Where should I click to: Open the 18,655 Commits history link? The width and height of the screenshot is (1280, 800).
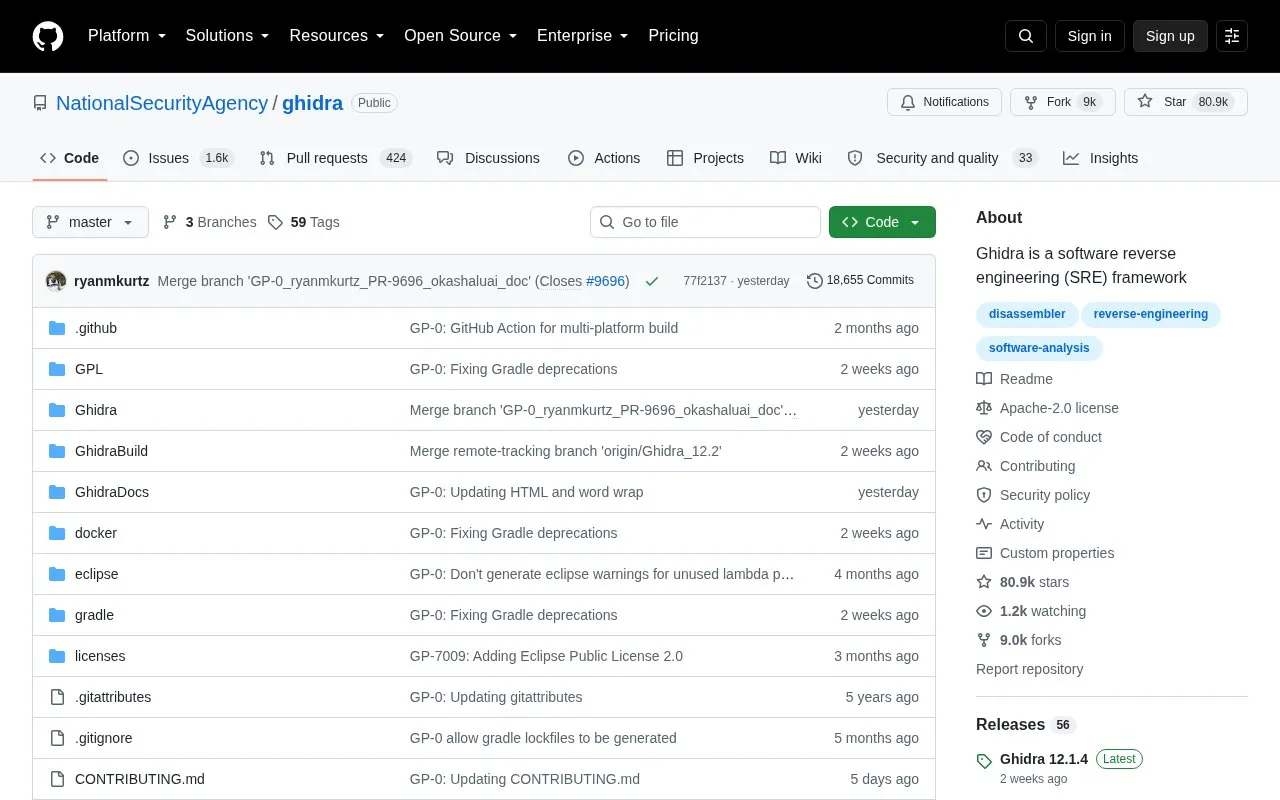(x=860, y=281)
